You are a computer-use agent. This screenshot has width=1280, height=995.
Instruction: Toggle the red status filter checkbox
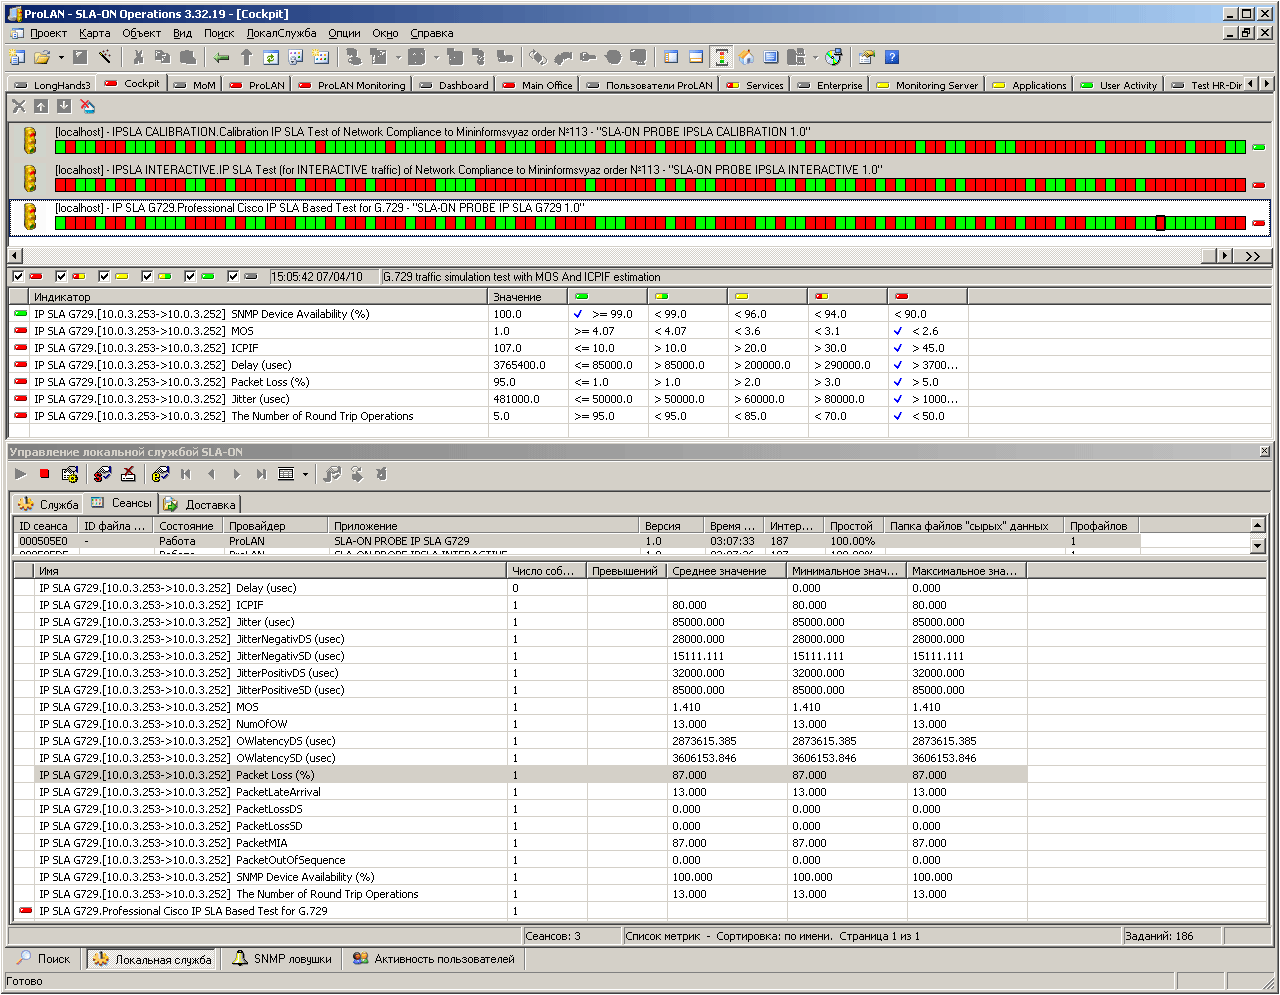tap(18, 277)
